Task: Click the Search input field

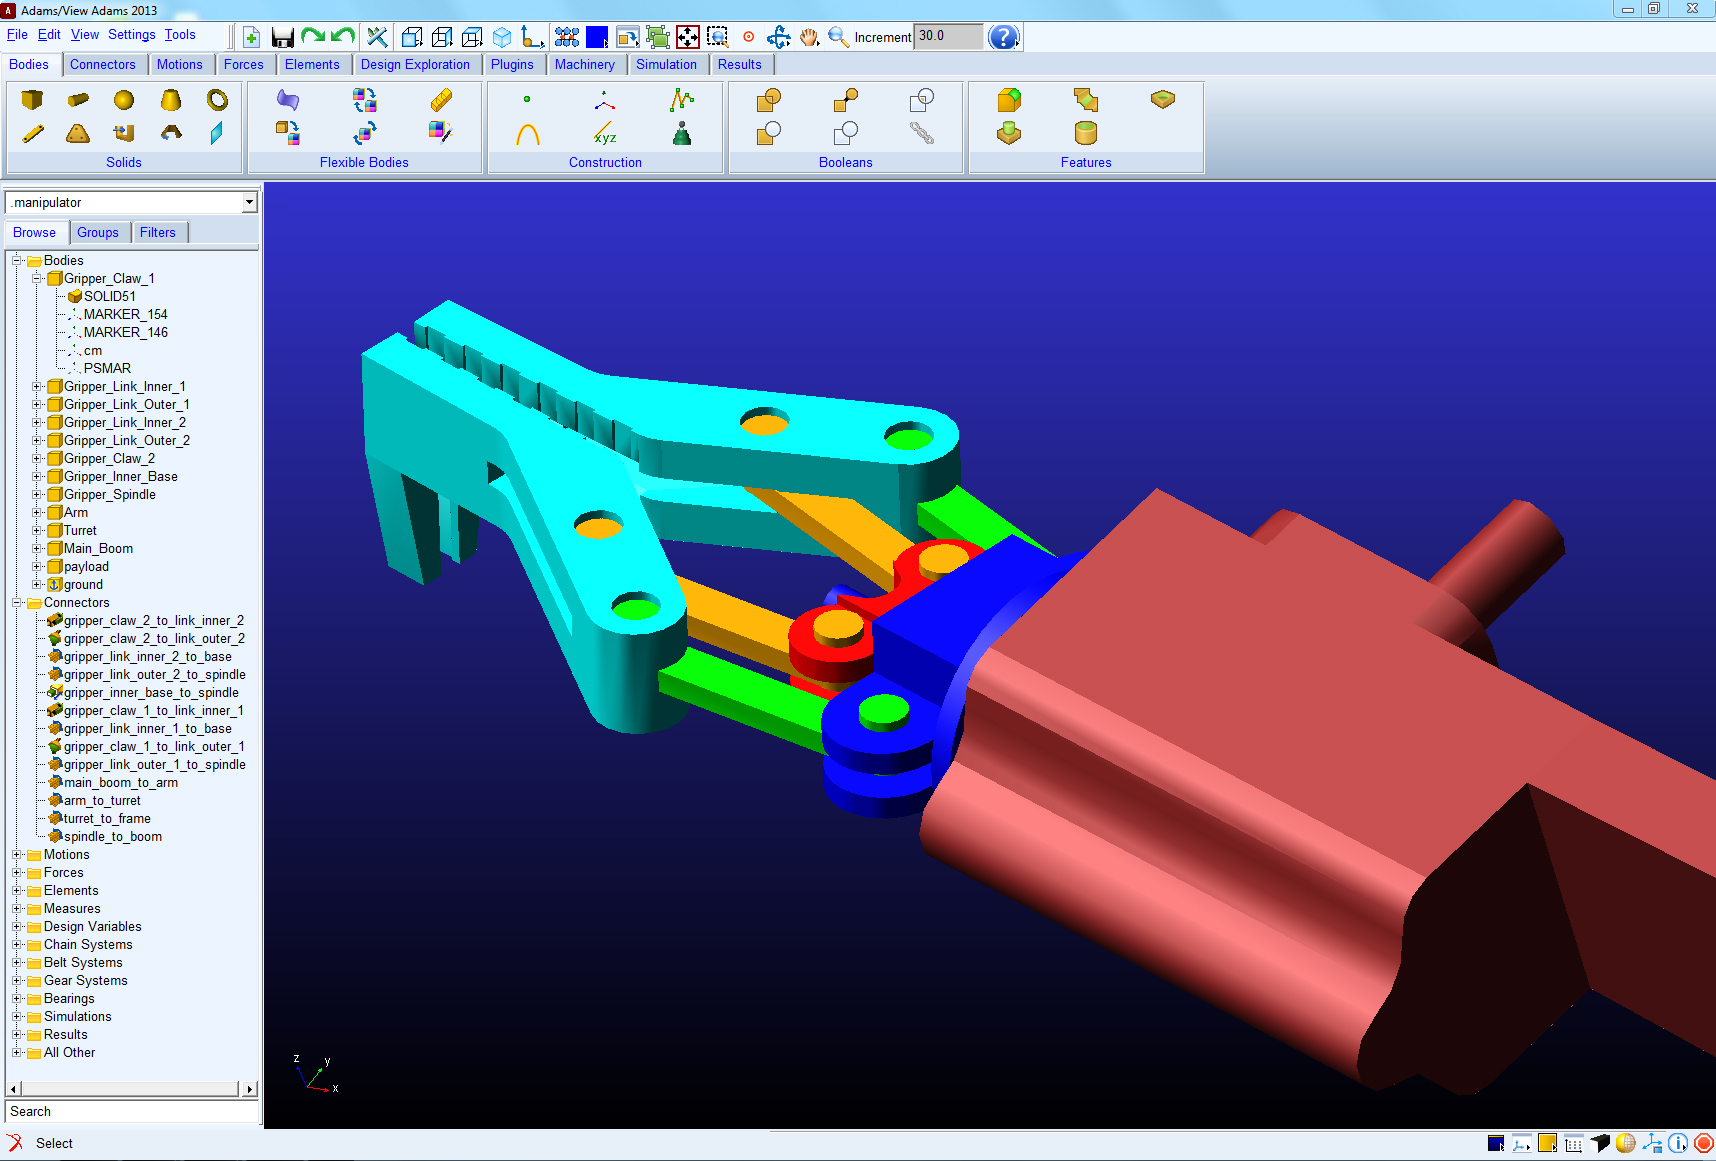Action: coord(132,1112)
